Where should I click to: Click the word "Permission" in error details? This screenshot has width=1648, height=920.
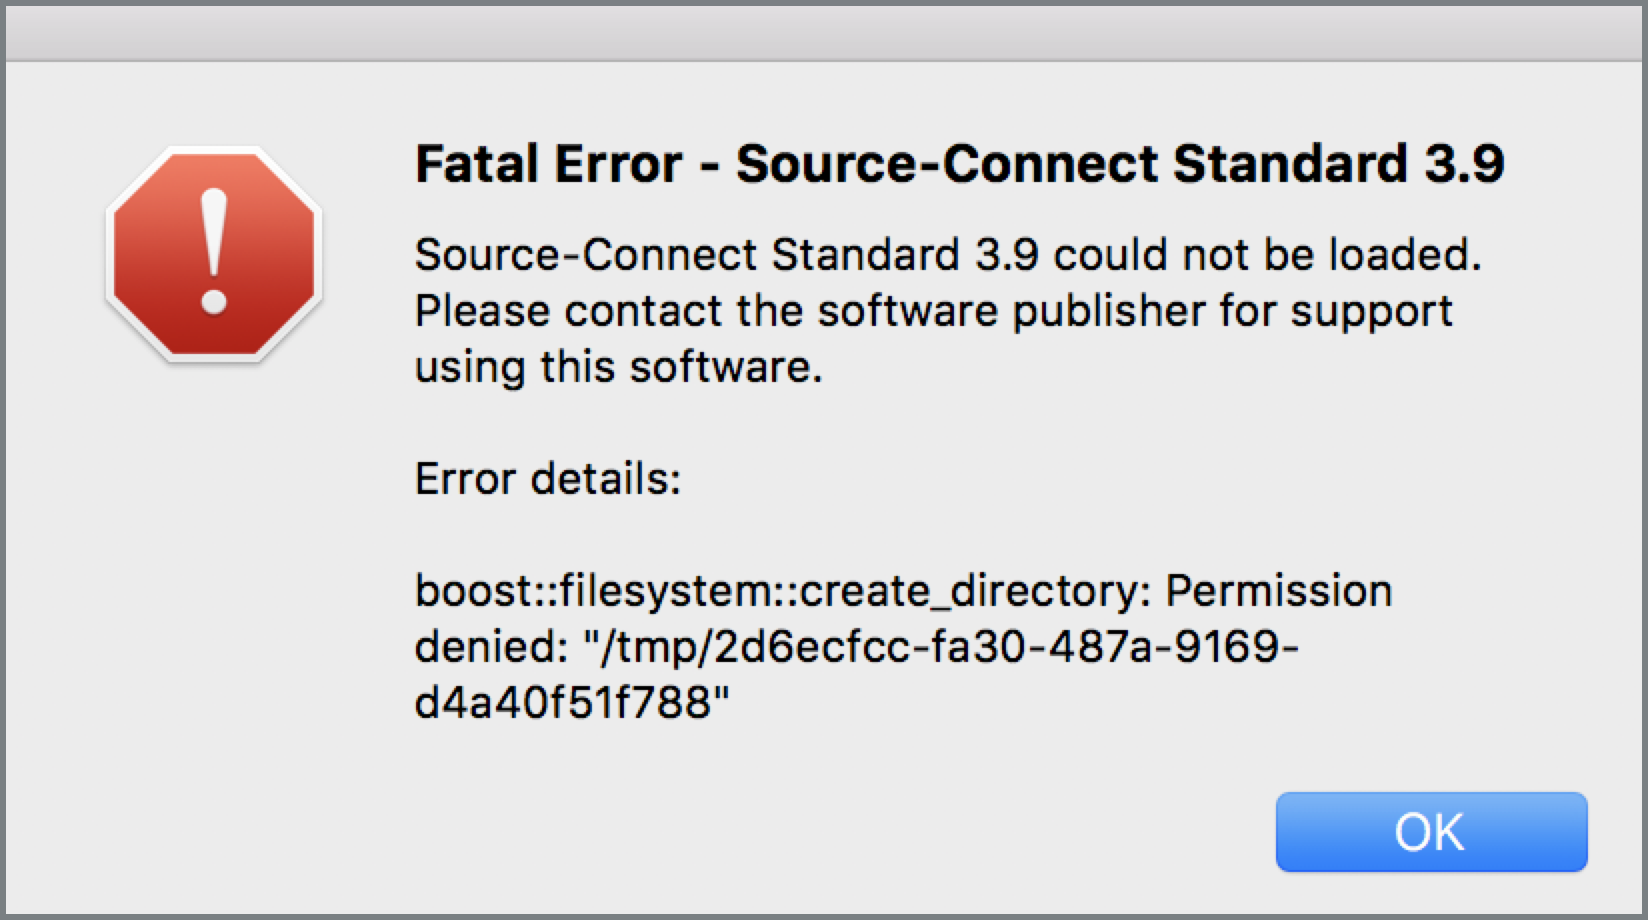point(1279,591)
